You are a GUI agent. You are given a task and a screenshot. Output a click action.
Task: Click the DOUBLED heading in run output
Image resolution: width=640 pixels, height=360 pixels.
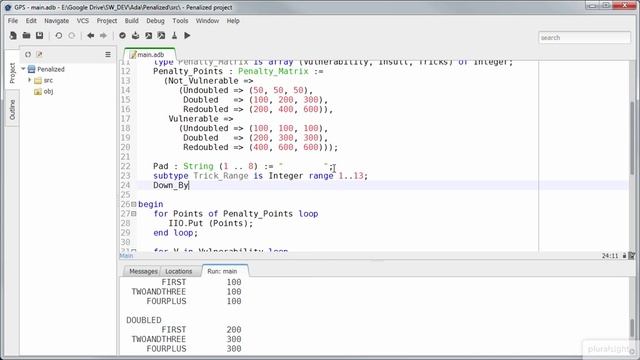click(x=144, y=320)
